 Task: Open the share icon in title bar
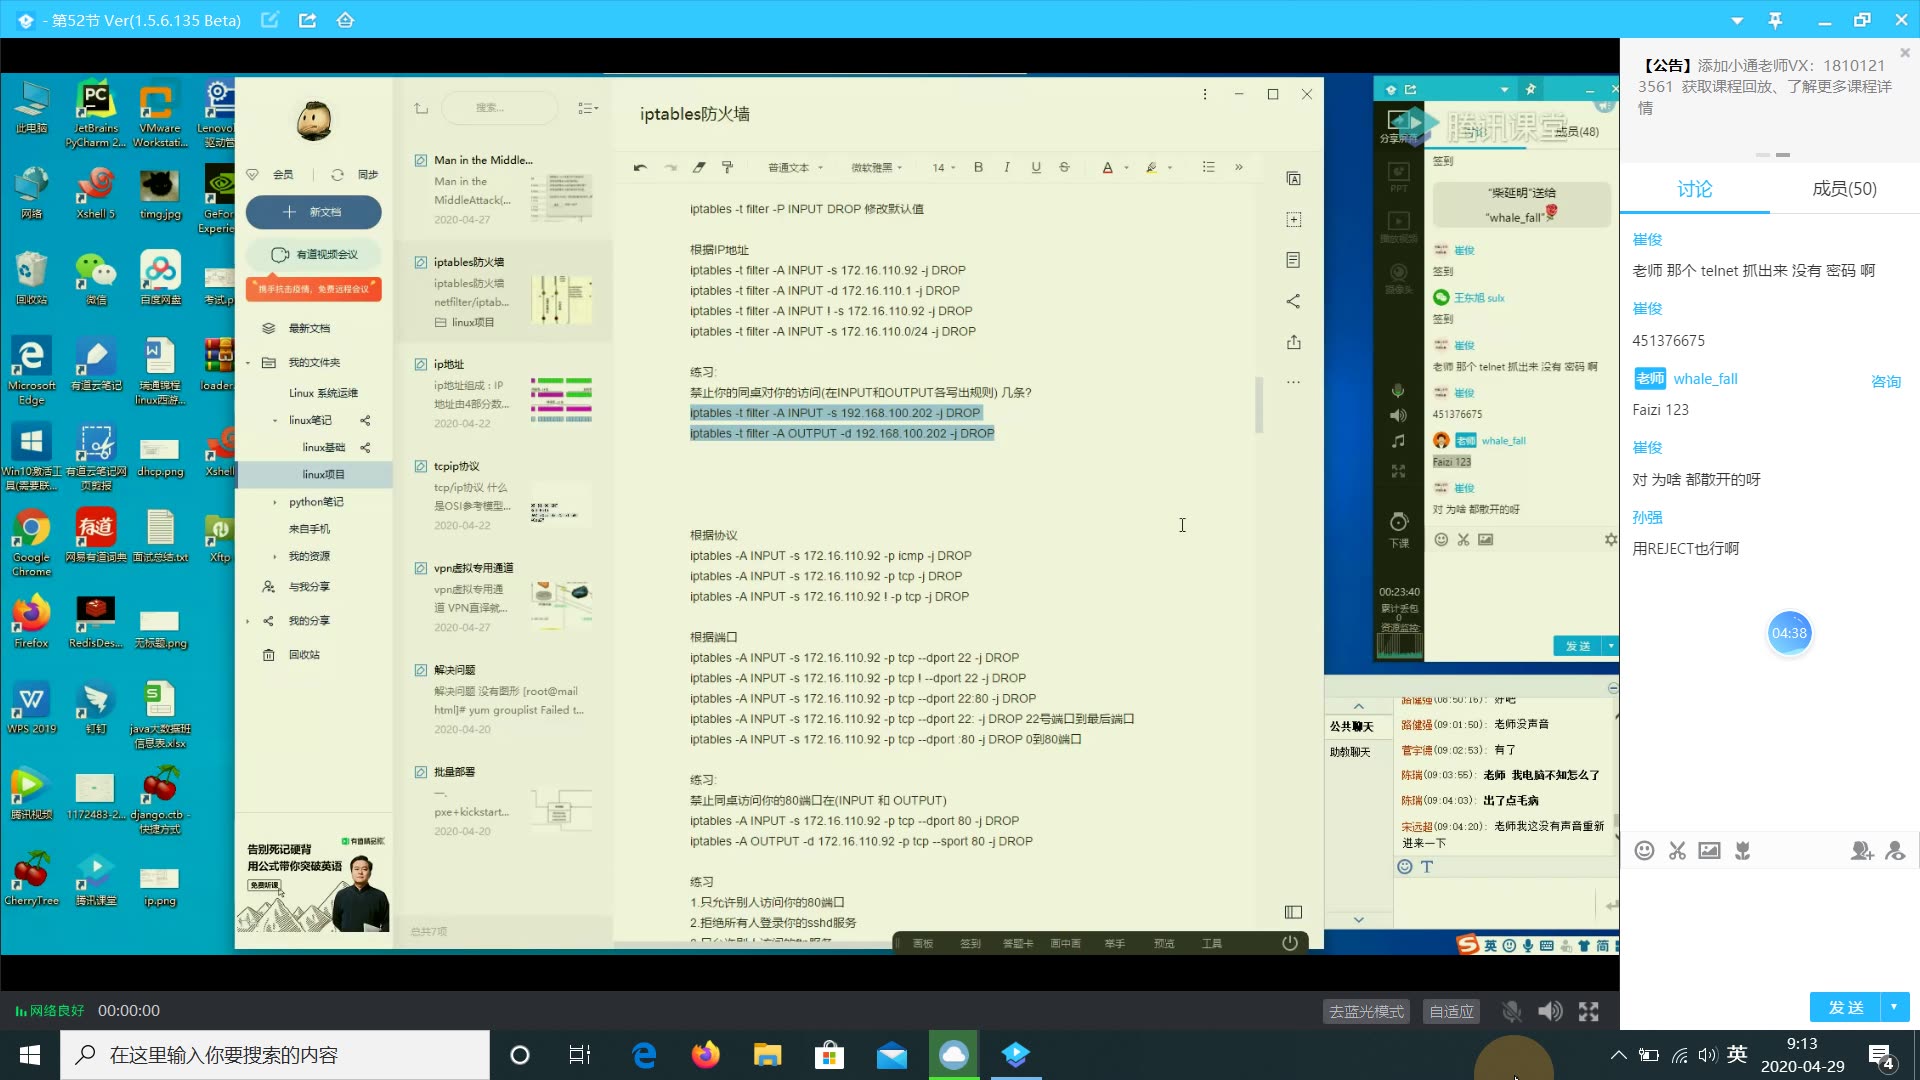tap(307, 20)
